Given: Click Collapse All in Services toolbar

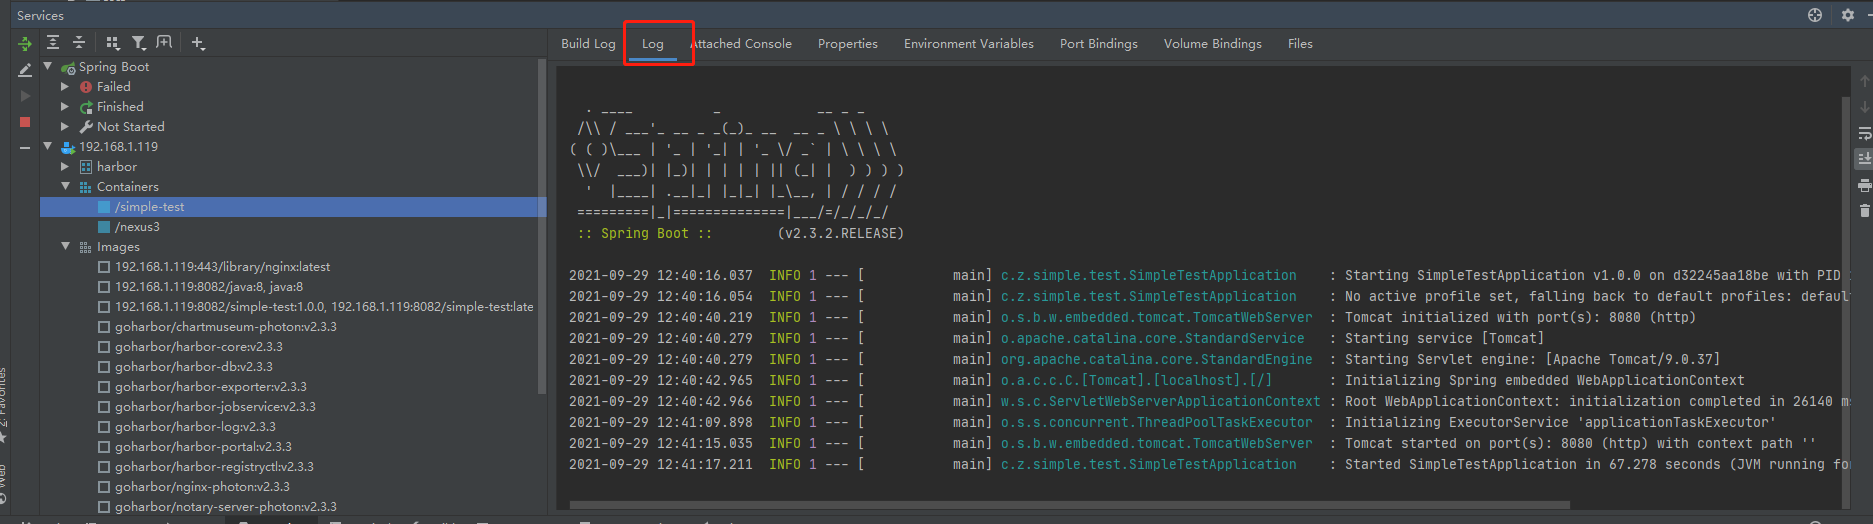Looking at the screenshot, I should point(79,42).
